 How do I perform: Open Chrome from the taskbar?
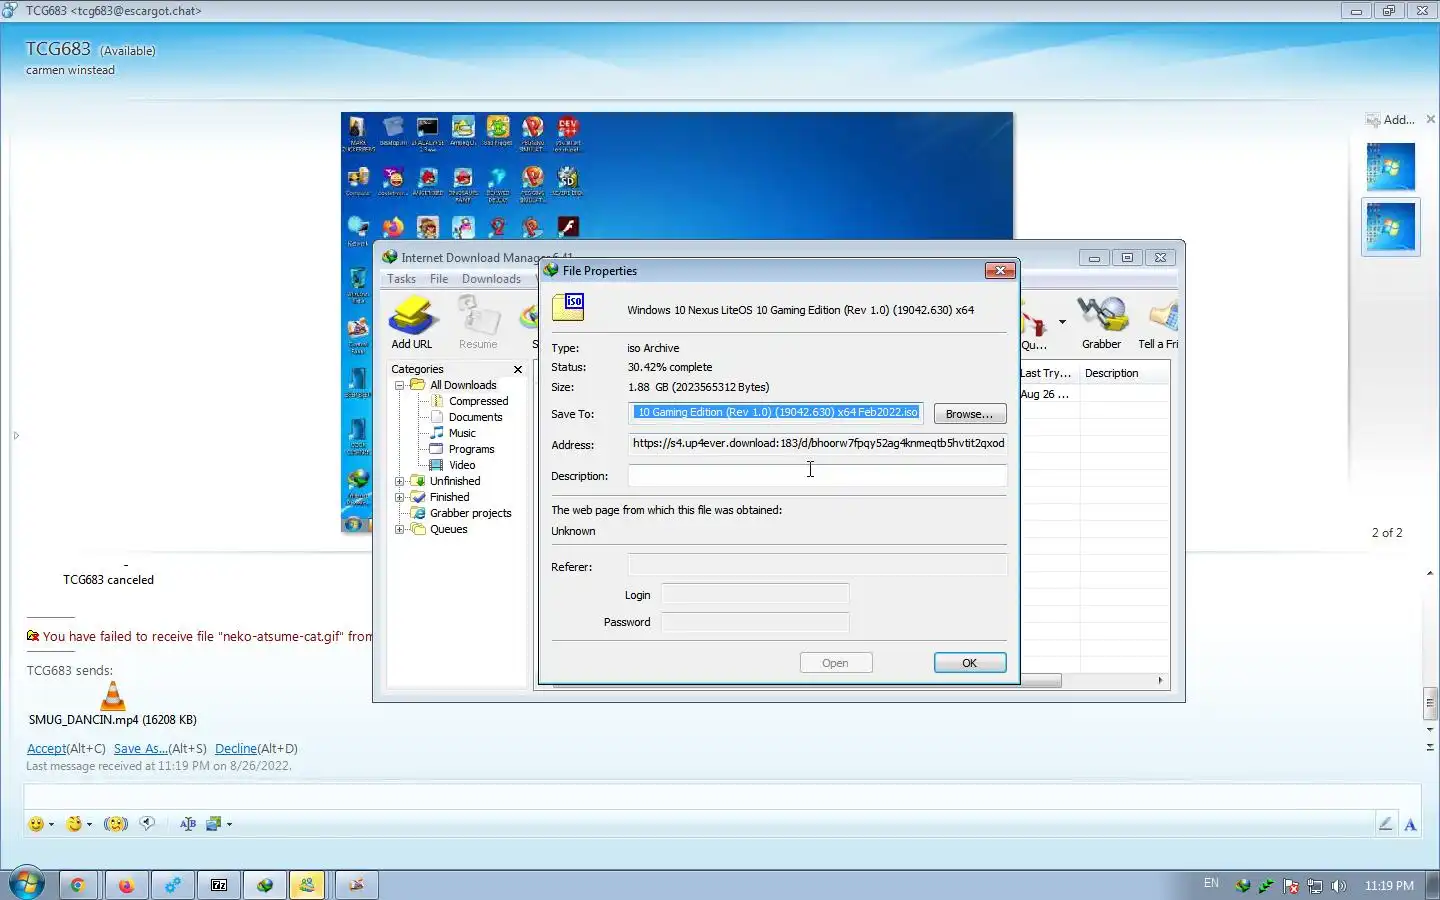click(77, 885)
